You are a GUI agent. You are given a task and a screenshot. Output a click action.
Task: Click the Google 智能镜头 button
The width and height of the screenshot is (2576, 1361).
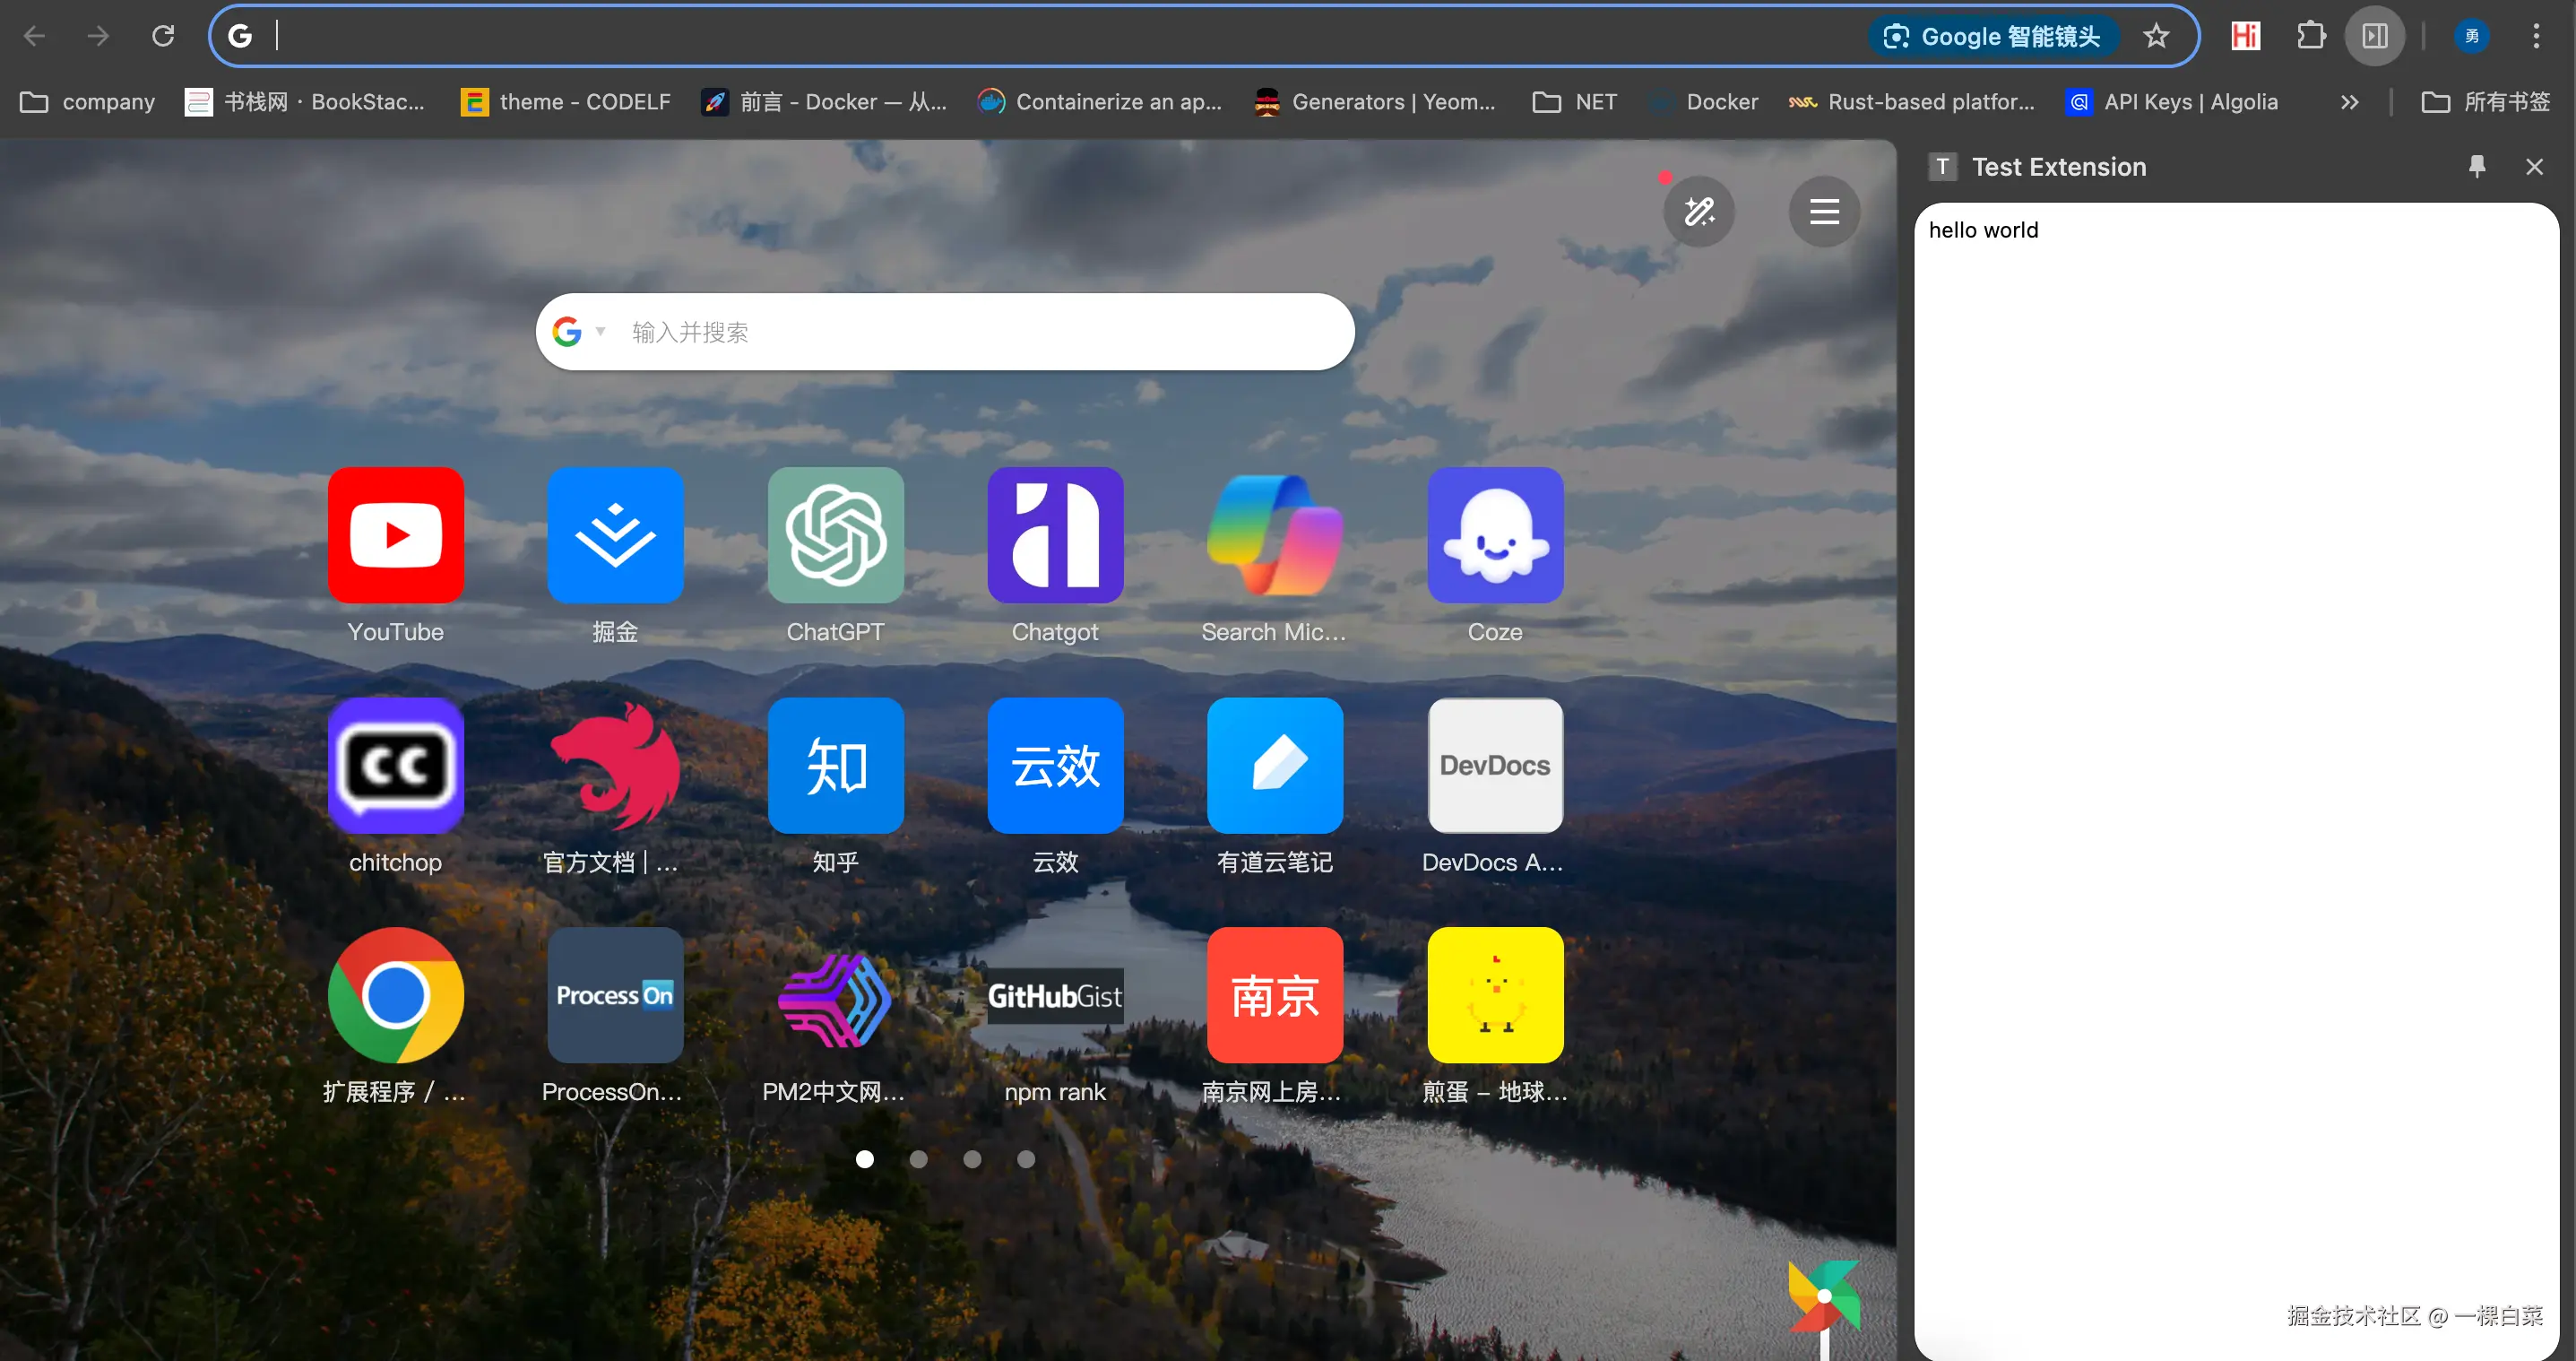click(x=1992, y=37)
